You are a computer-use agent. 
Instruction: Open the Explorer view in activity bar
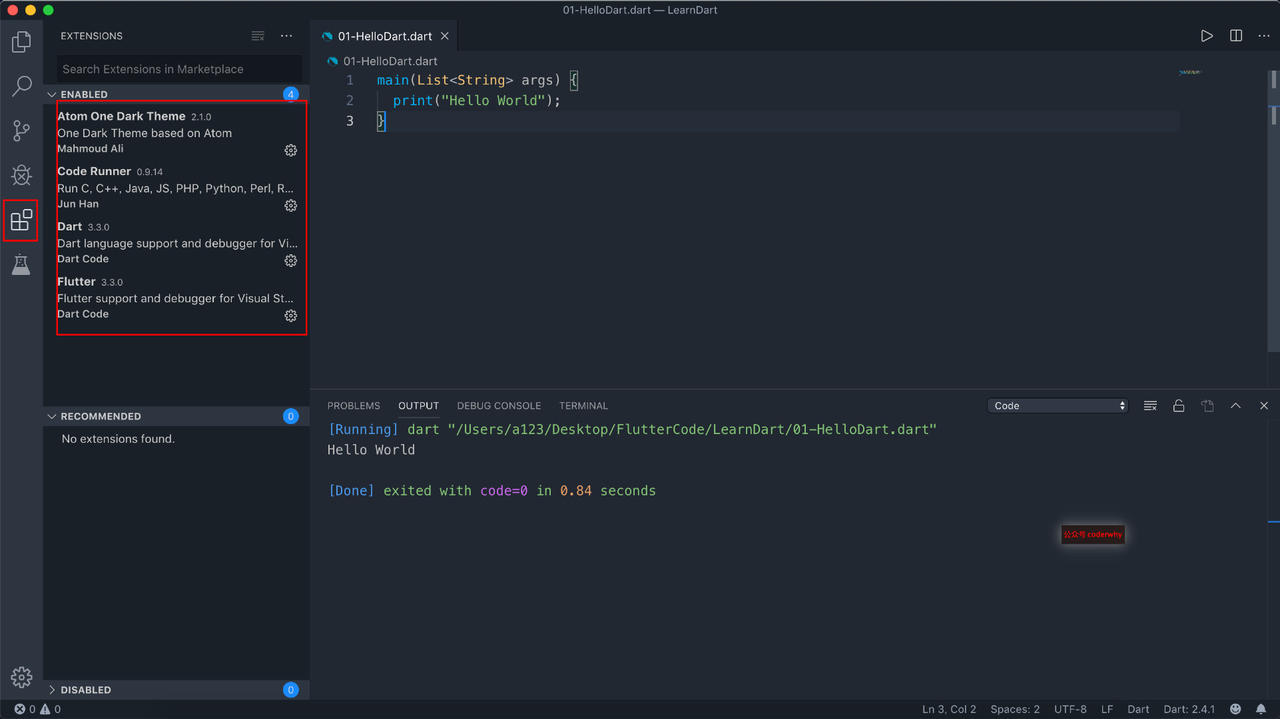click(21, 42)
